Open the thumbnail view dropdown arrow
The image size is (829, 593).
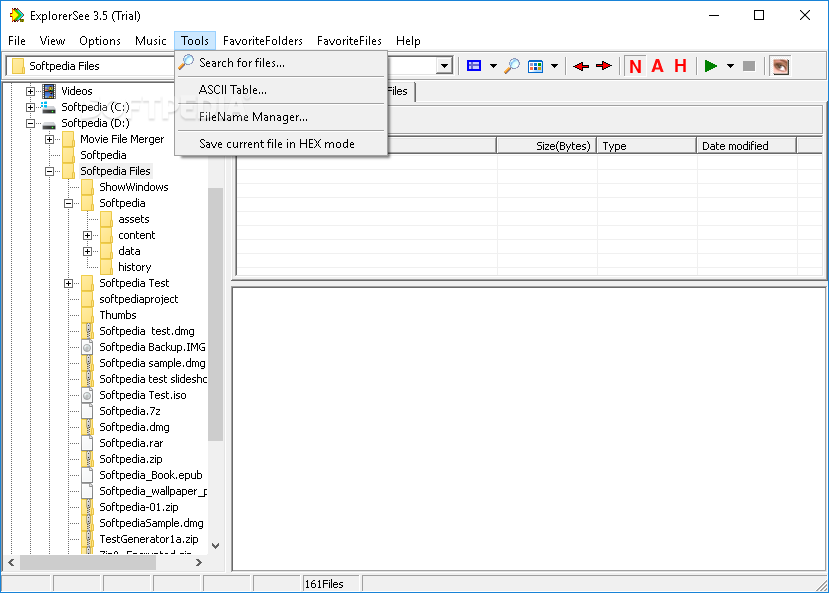click(x=554, y=66)
